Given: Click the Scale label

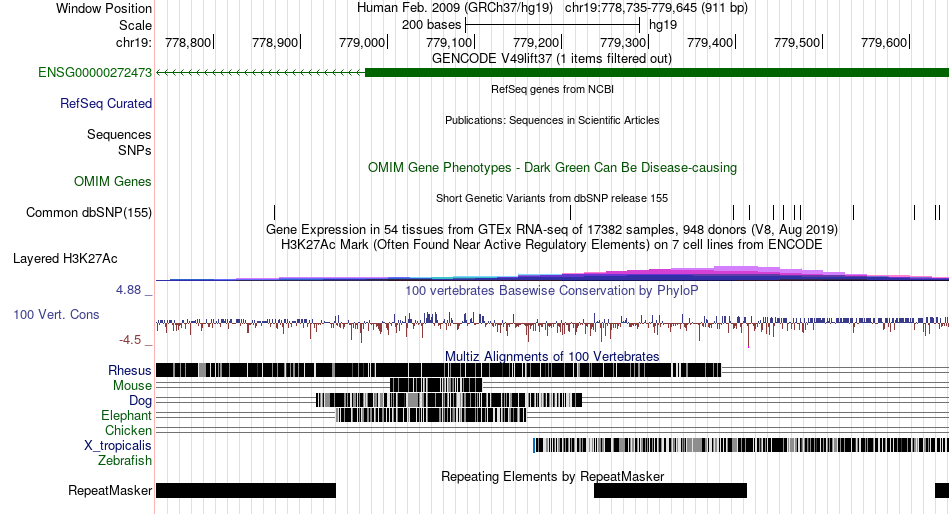Looking at the screenshot, I should point(135,25).
